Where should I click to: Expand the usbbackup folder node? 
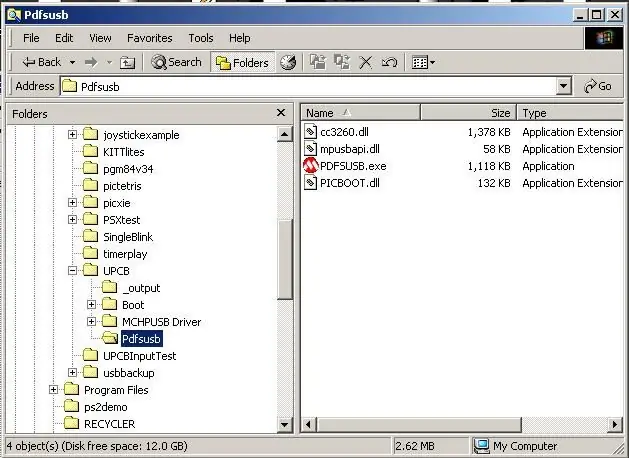click(72, 373)
